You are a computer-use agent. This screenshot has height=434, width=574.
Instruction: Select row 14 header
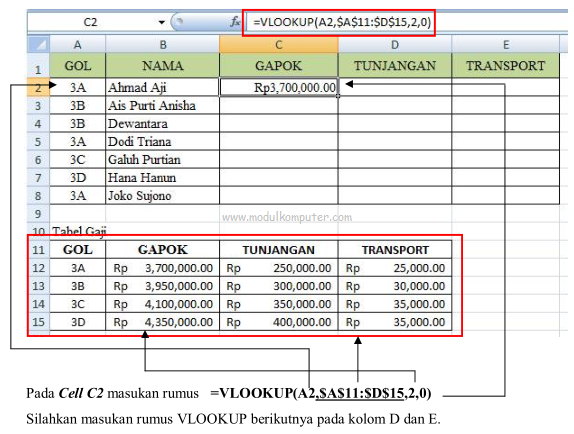[x=38, y=304]
